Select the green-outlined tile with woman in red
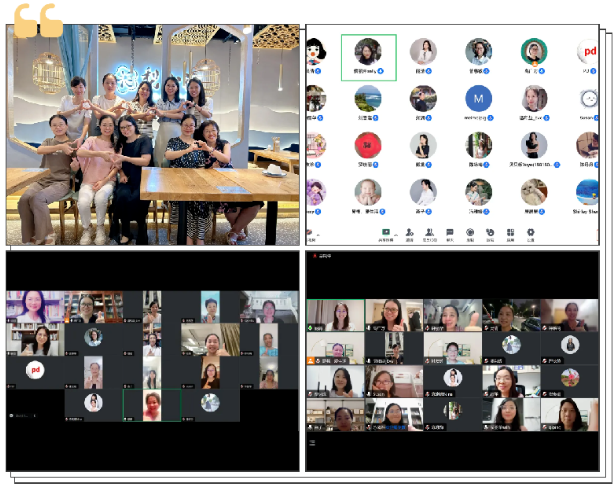Screen dimensions: 614x485 point(152,405)
